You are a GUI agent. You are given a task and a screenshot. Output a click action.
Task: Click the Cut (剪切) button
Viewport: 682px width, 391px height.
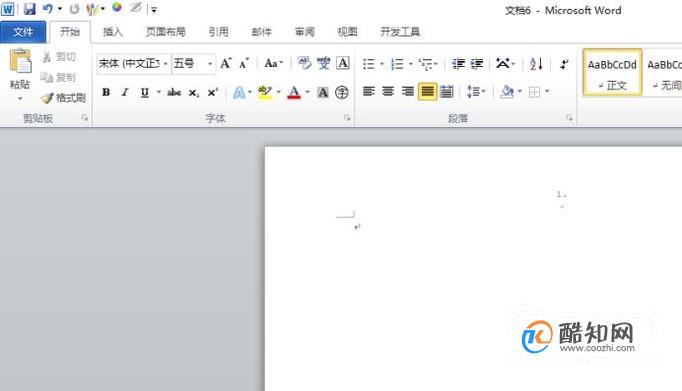[x=59, y=57]
